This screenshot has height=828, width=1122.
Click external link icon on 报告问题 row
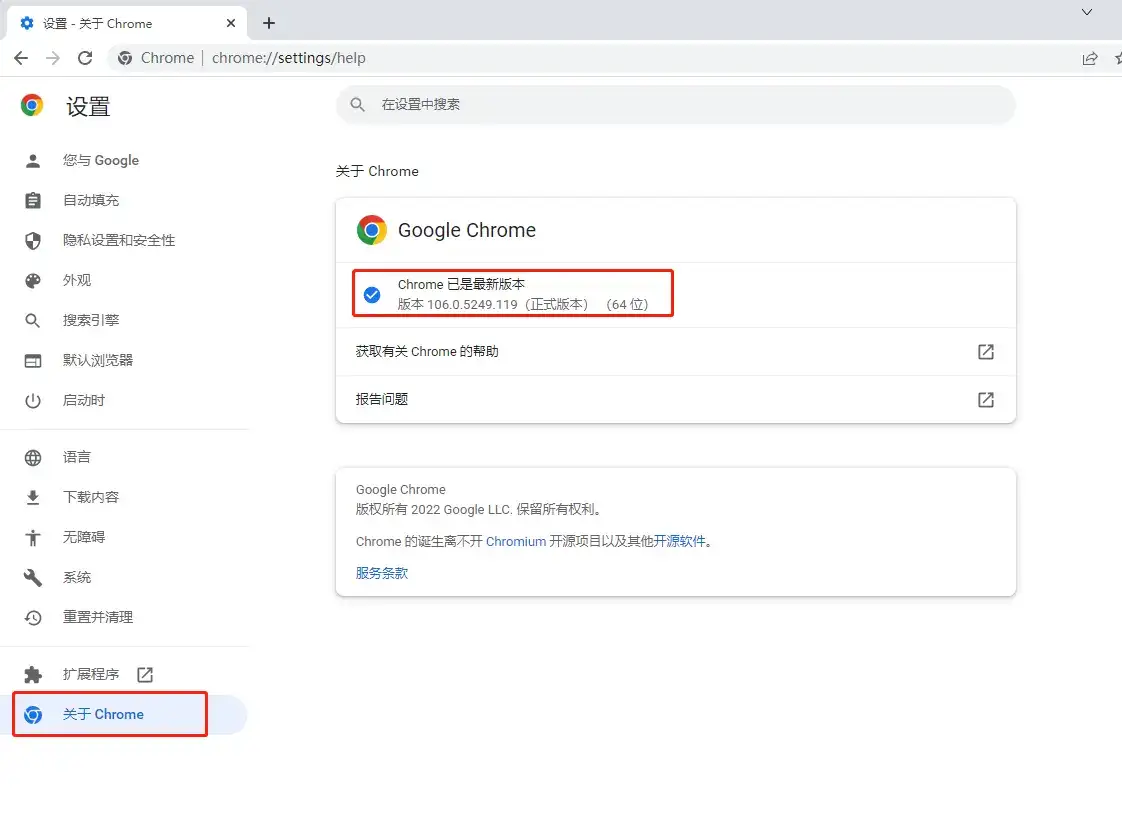[985, 399]
